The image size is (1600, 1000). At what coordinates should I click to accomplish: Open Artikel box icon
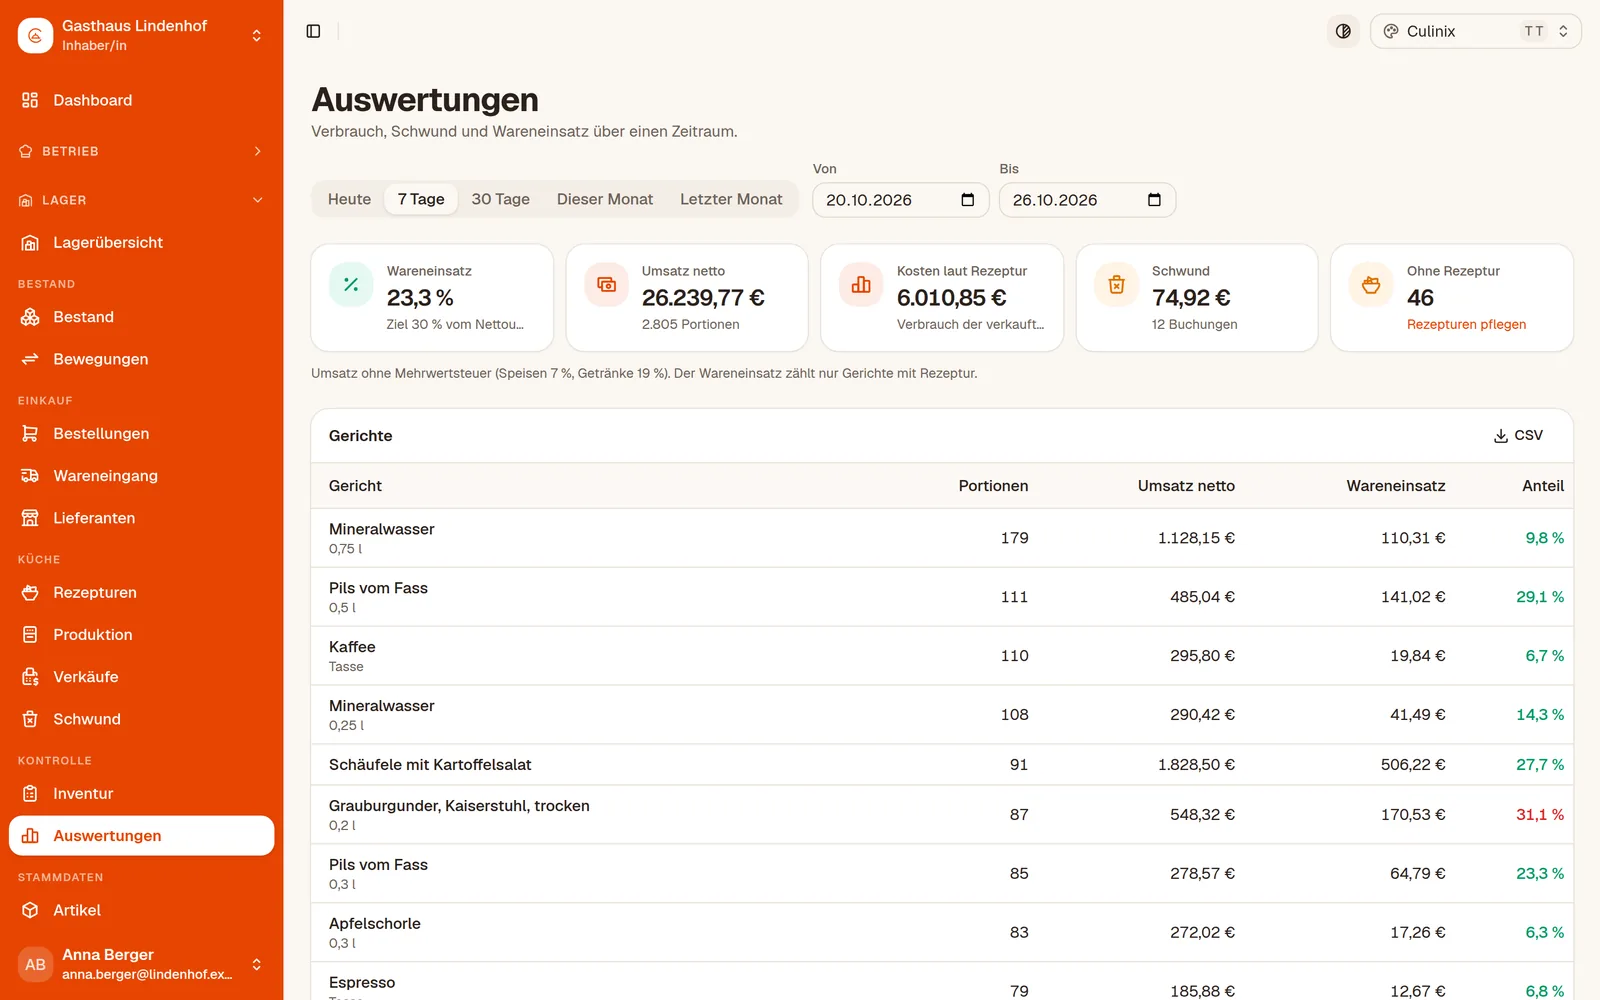pyautogui.click(x=30, y=910)
